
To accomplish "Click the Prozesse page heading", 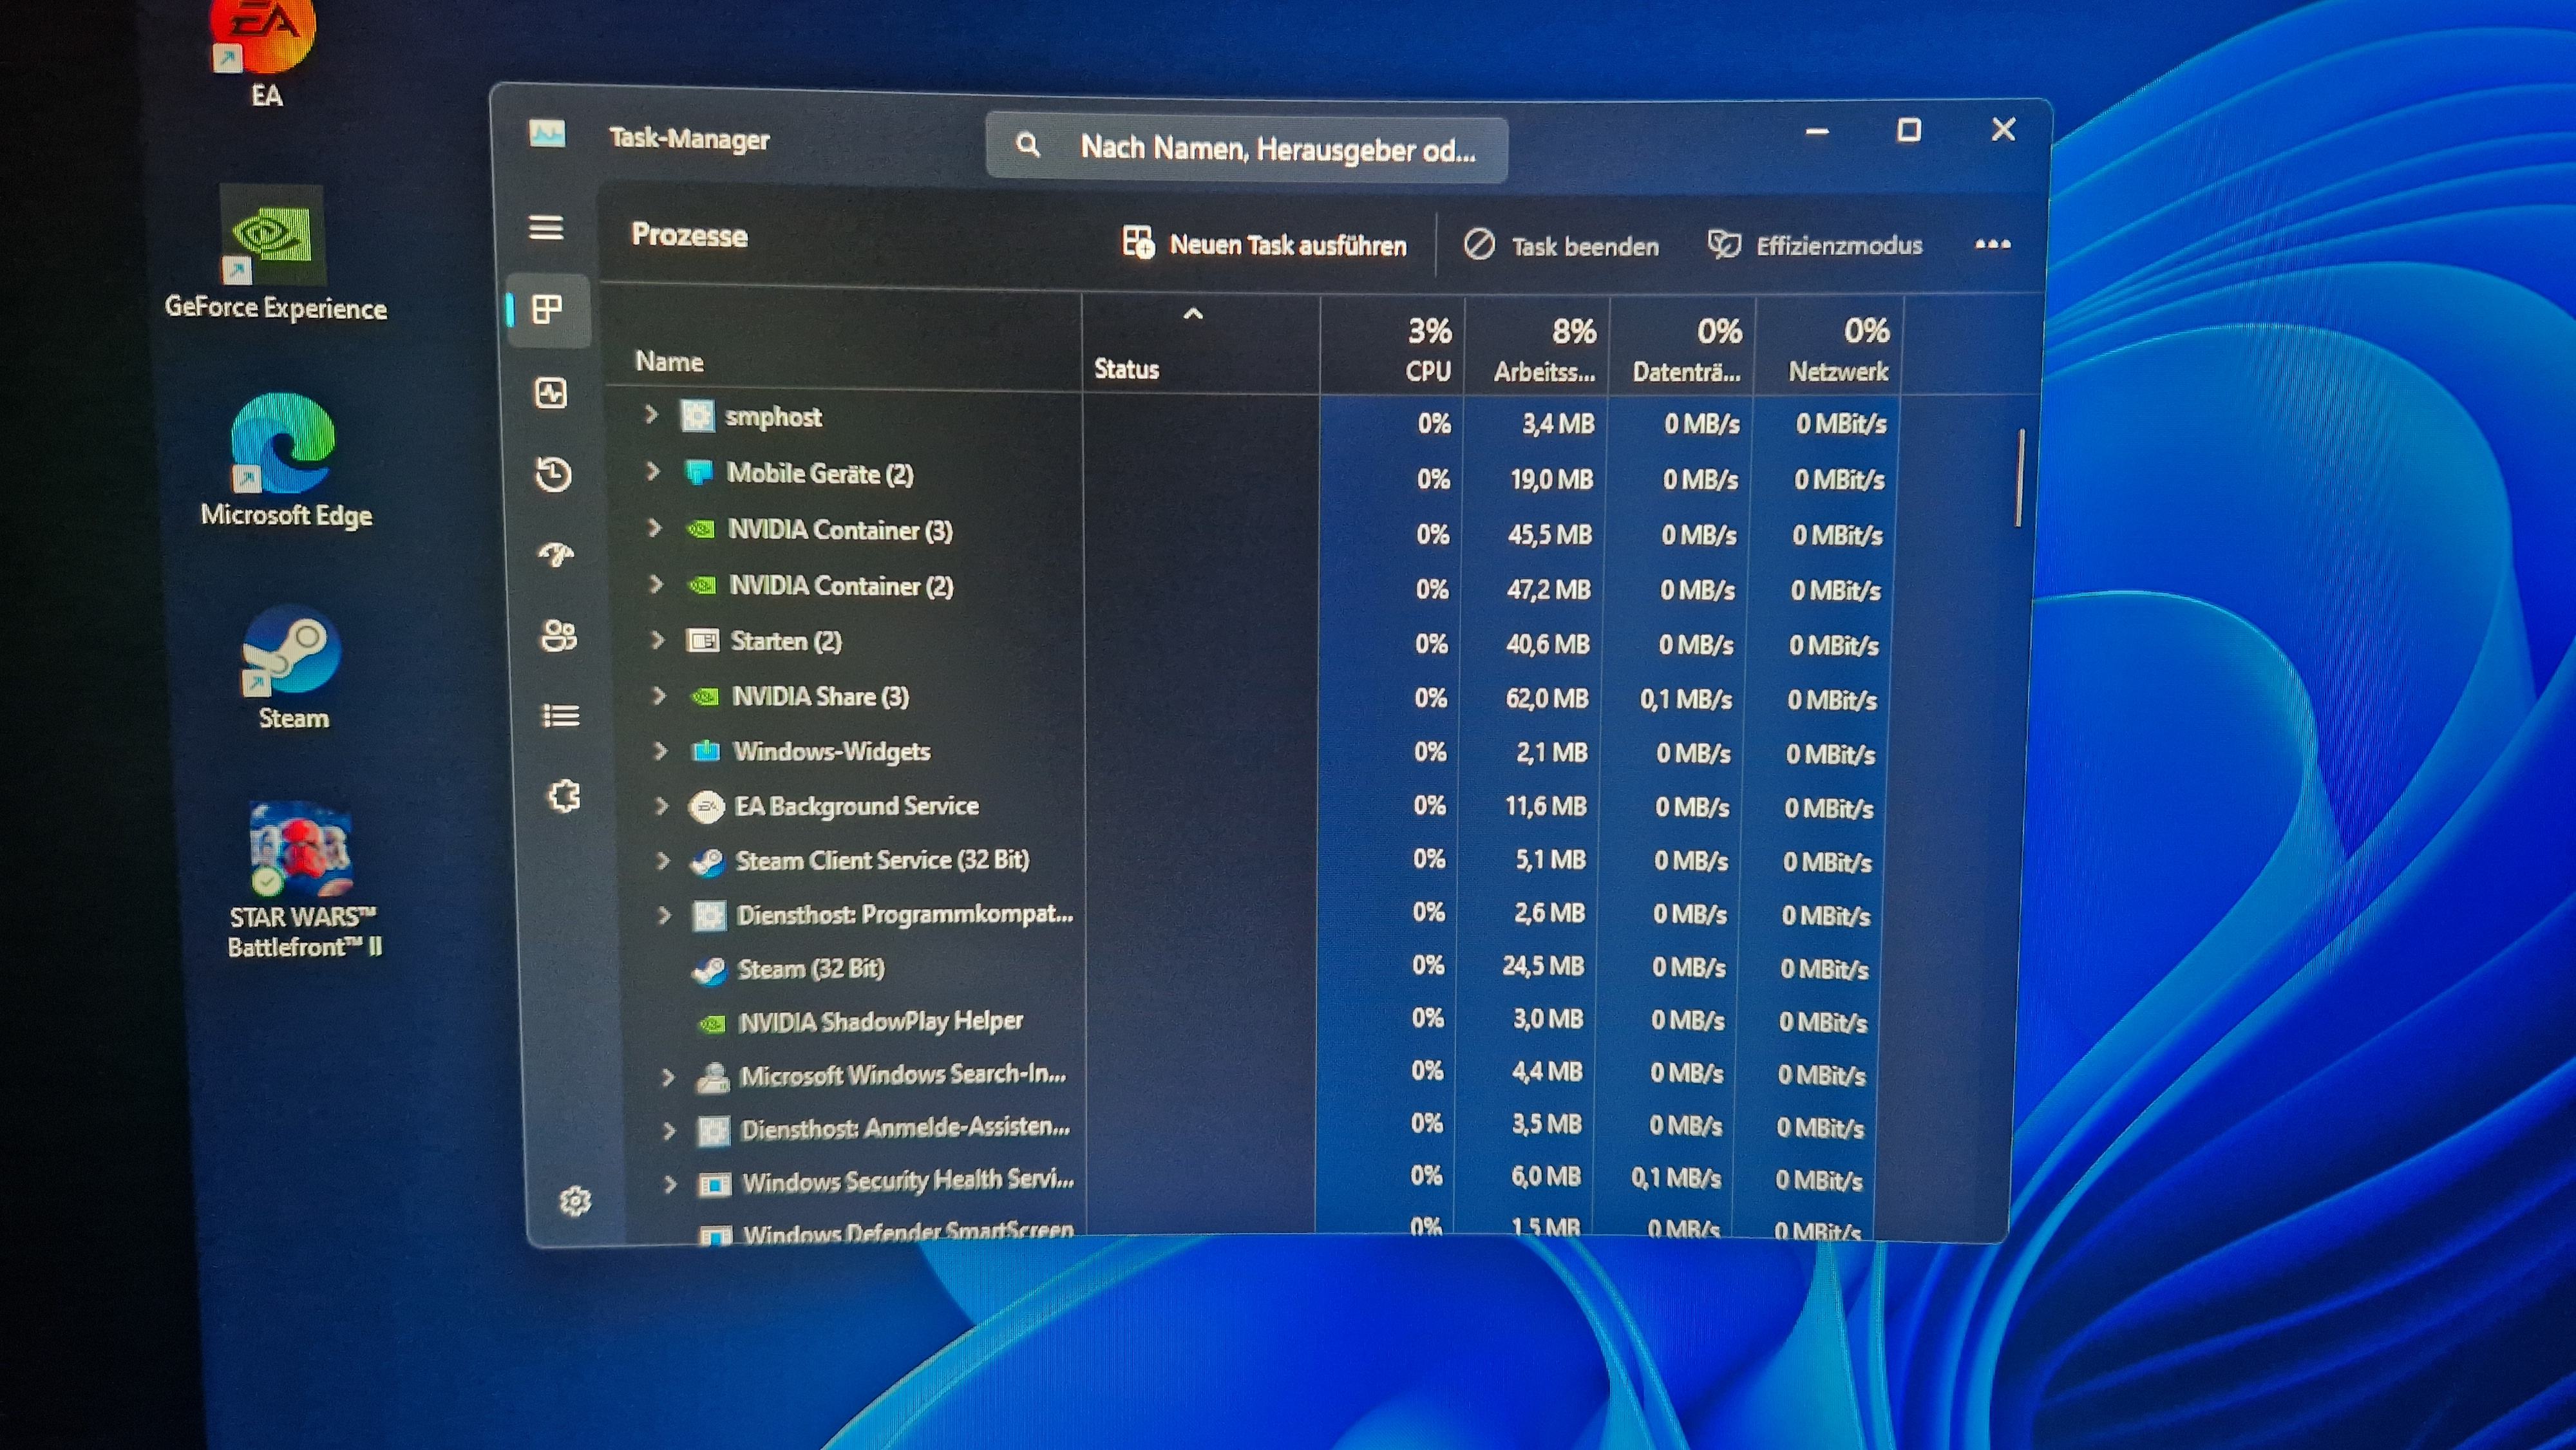I will [x=689, y=235].
